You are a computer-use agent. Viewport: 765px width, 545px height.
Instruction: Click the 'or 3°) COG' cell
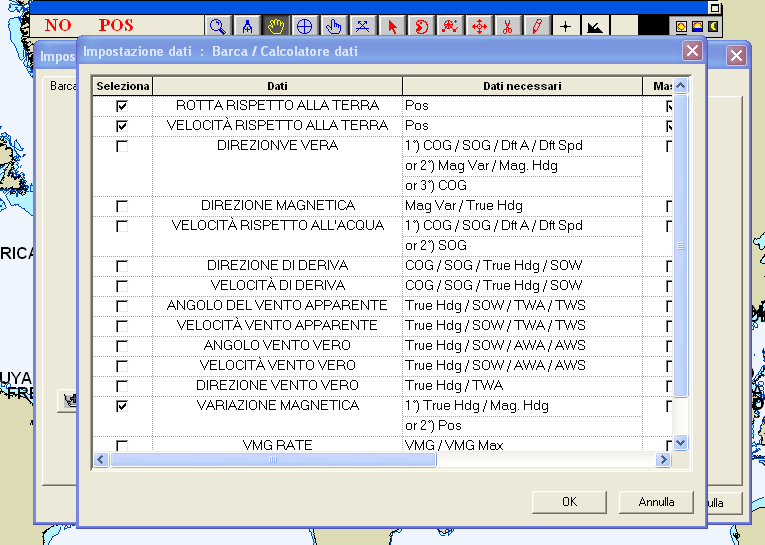point(522,186)
